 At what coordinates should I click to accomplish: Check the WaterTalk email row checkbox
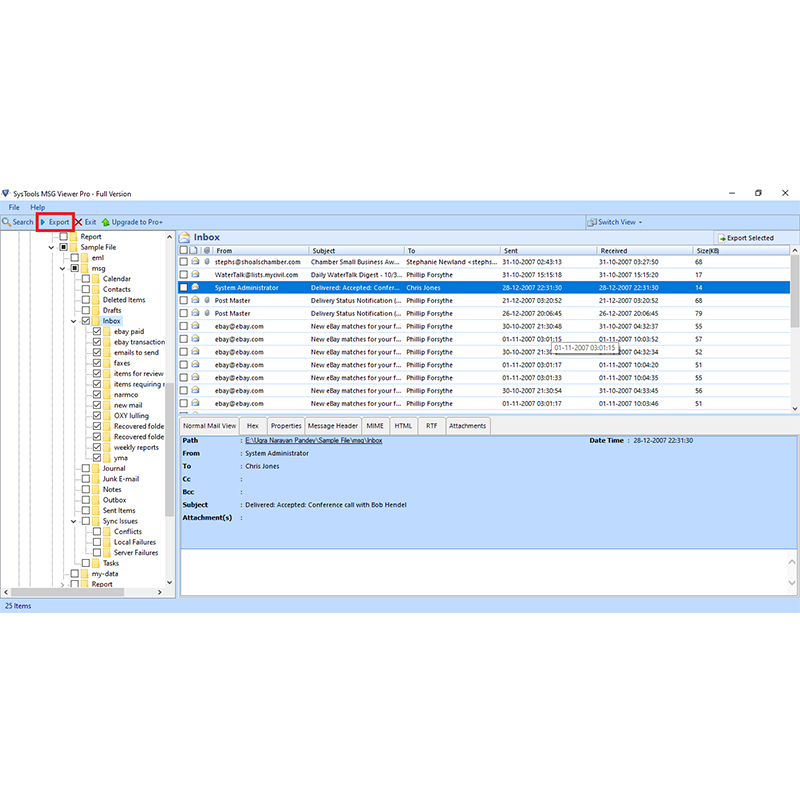point(184,274)
